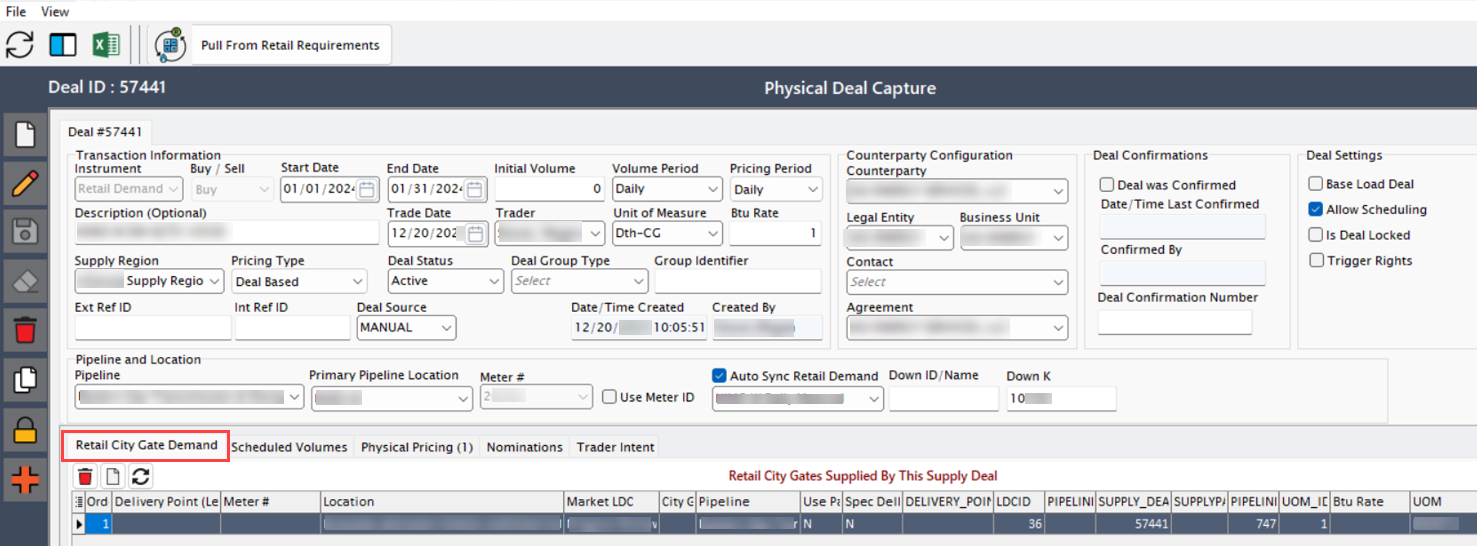
Task: Export to Excel icon
Action: (106, 45)
